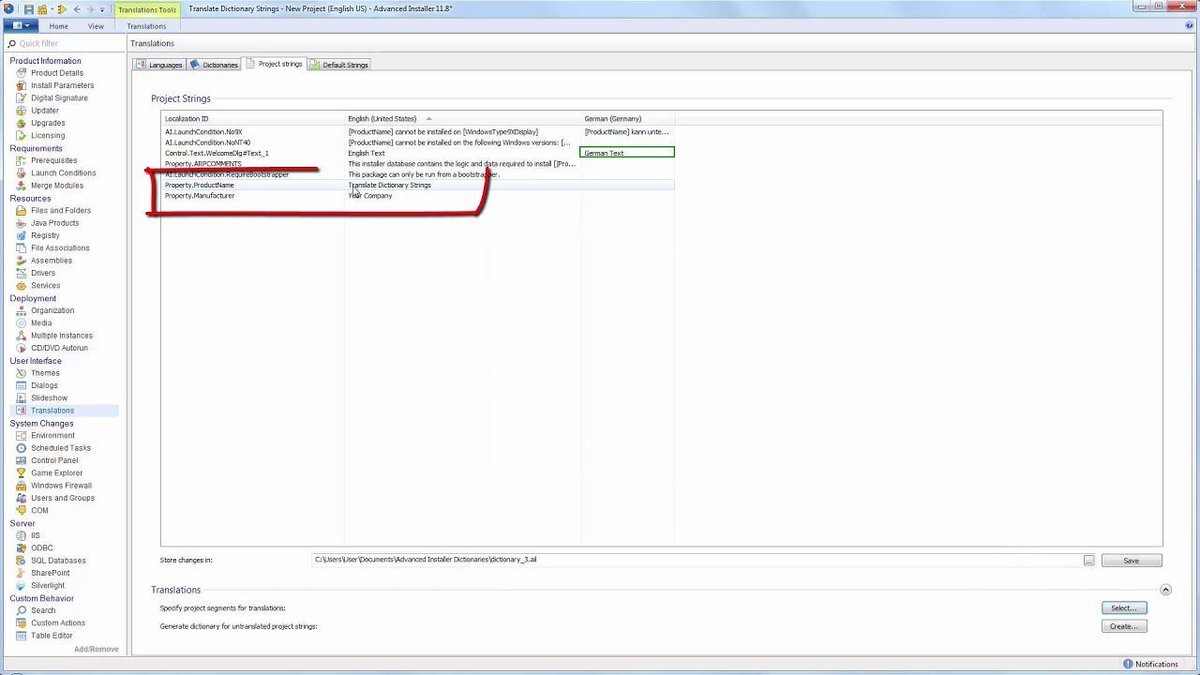Go back with the left arrow icon
The width and height of the screenshot is (1200, 675).
(x=77, y=9)
